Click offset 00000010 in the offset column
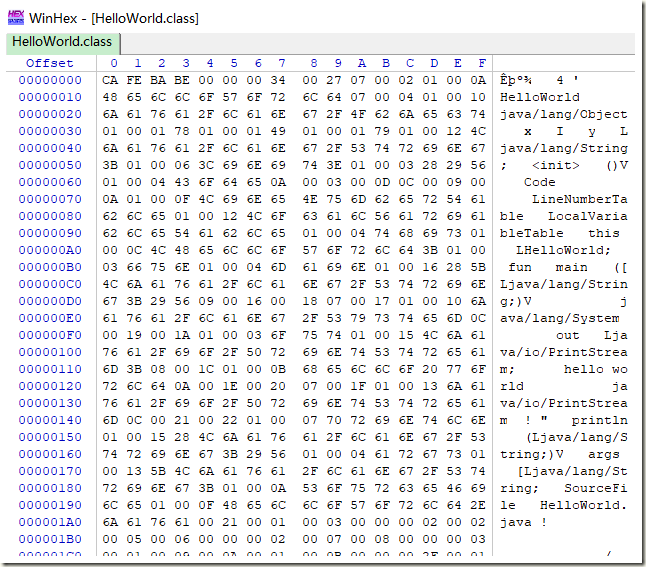Image resolution: width=646 pixels, height=567 pixels. (50, 97)
